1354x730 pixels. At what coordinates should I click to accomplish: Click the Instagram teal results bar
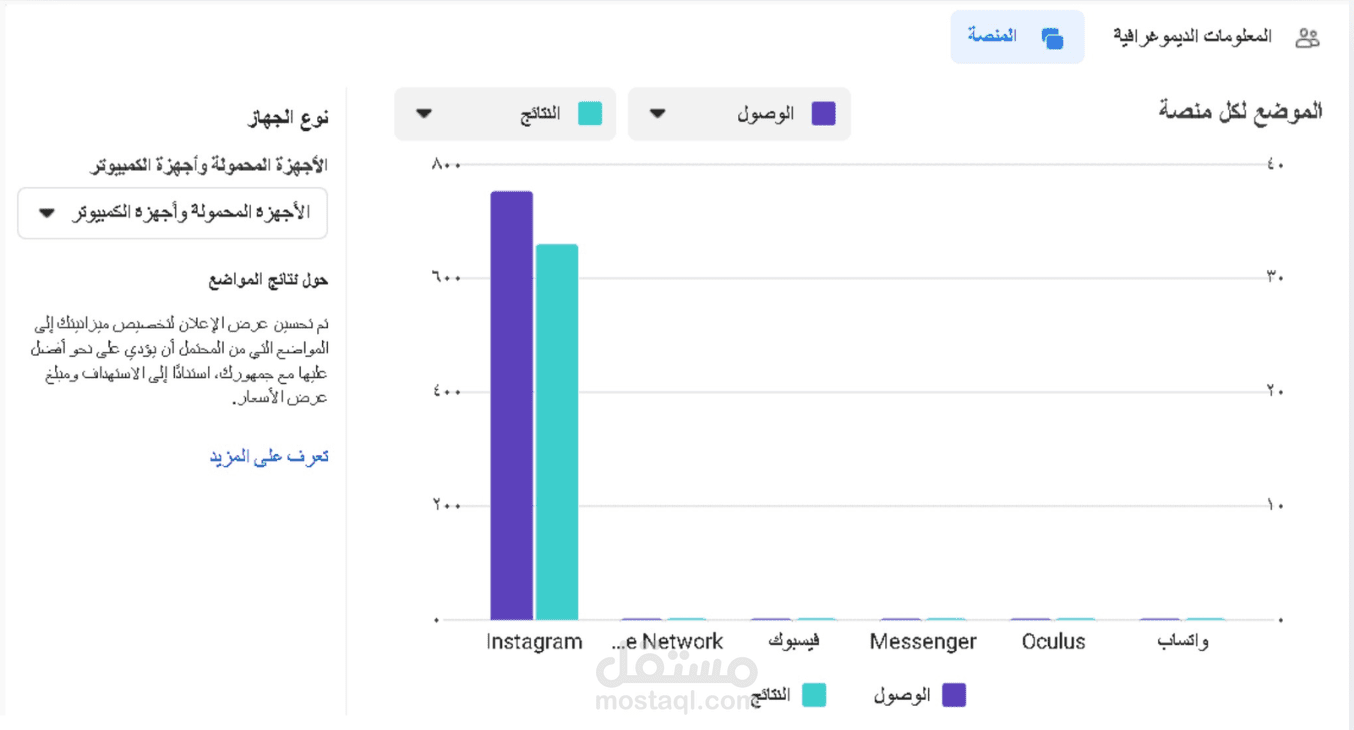(557, 432)
